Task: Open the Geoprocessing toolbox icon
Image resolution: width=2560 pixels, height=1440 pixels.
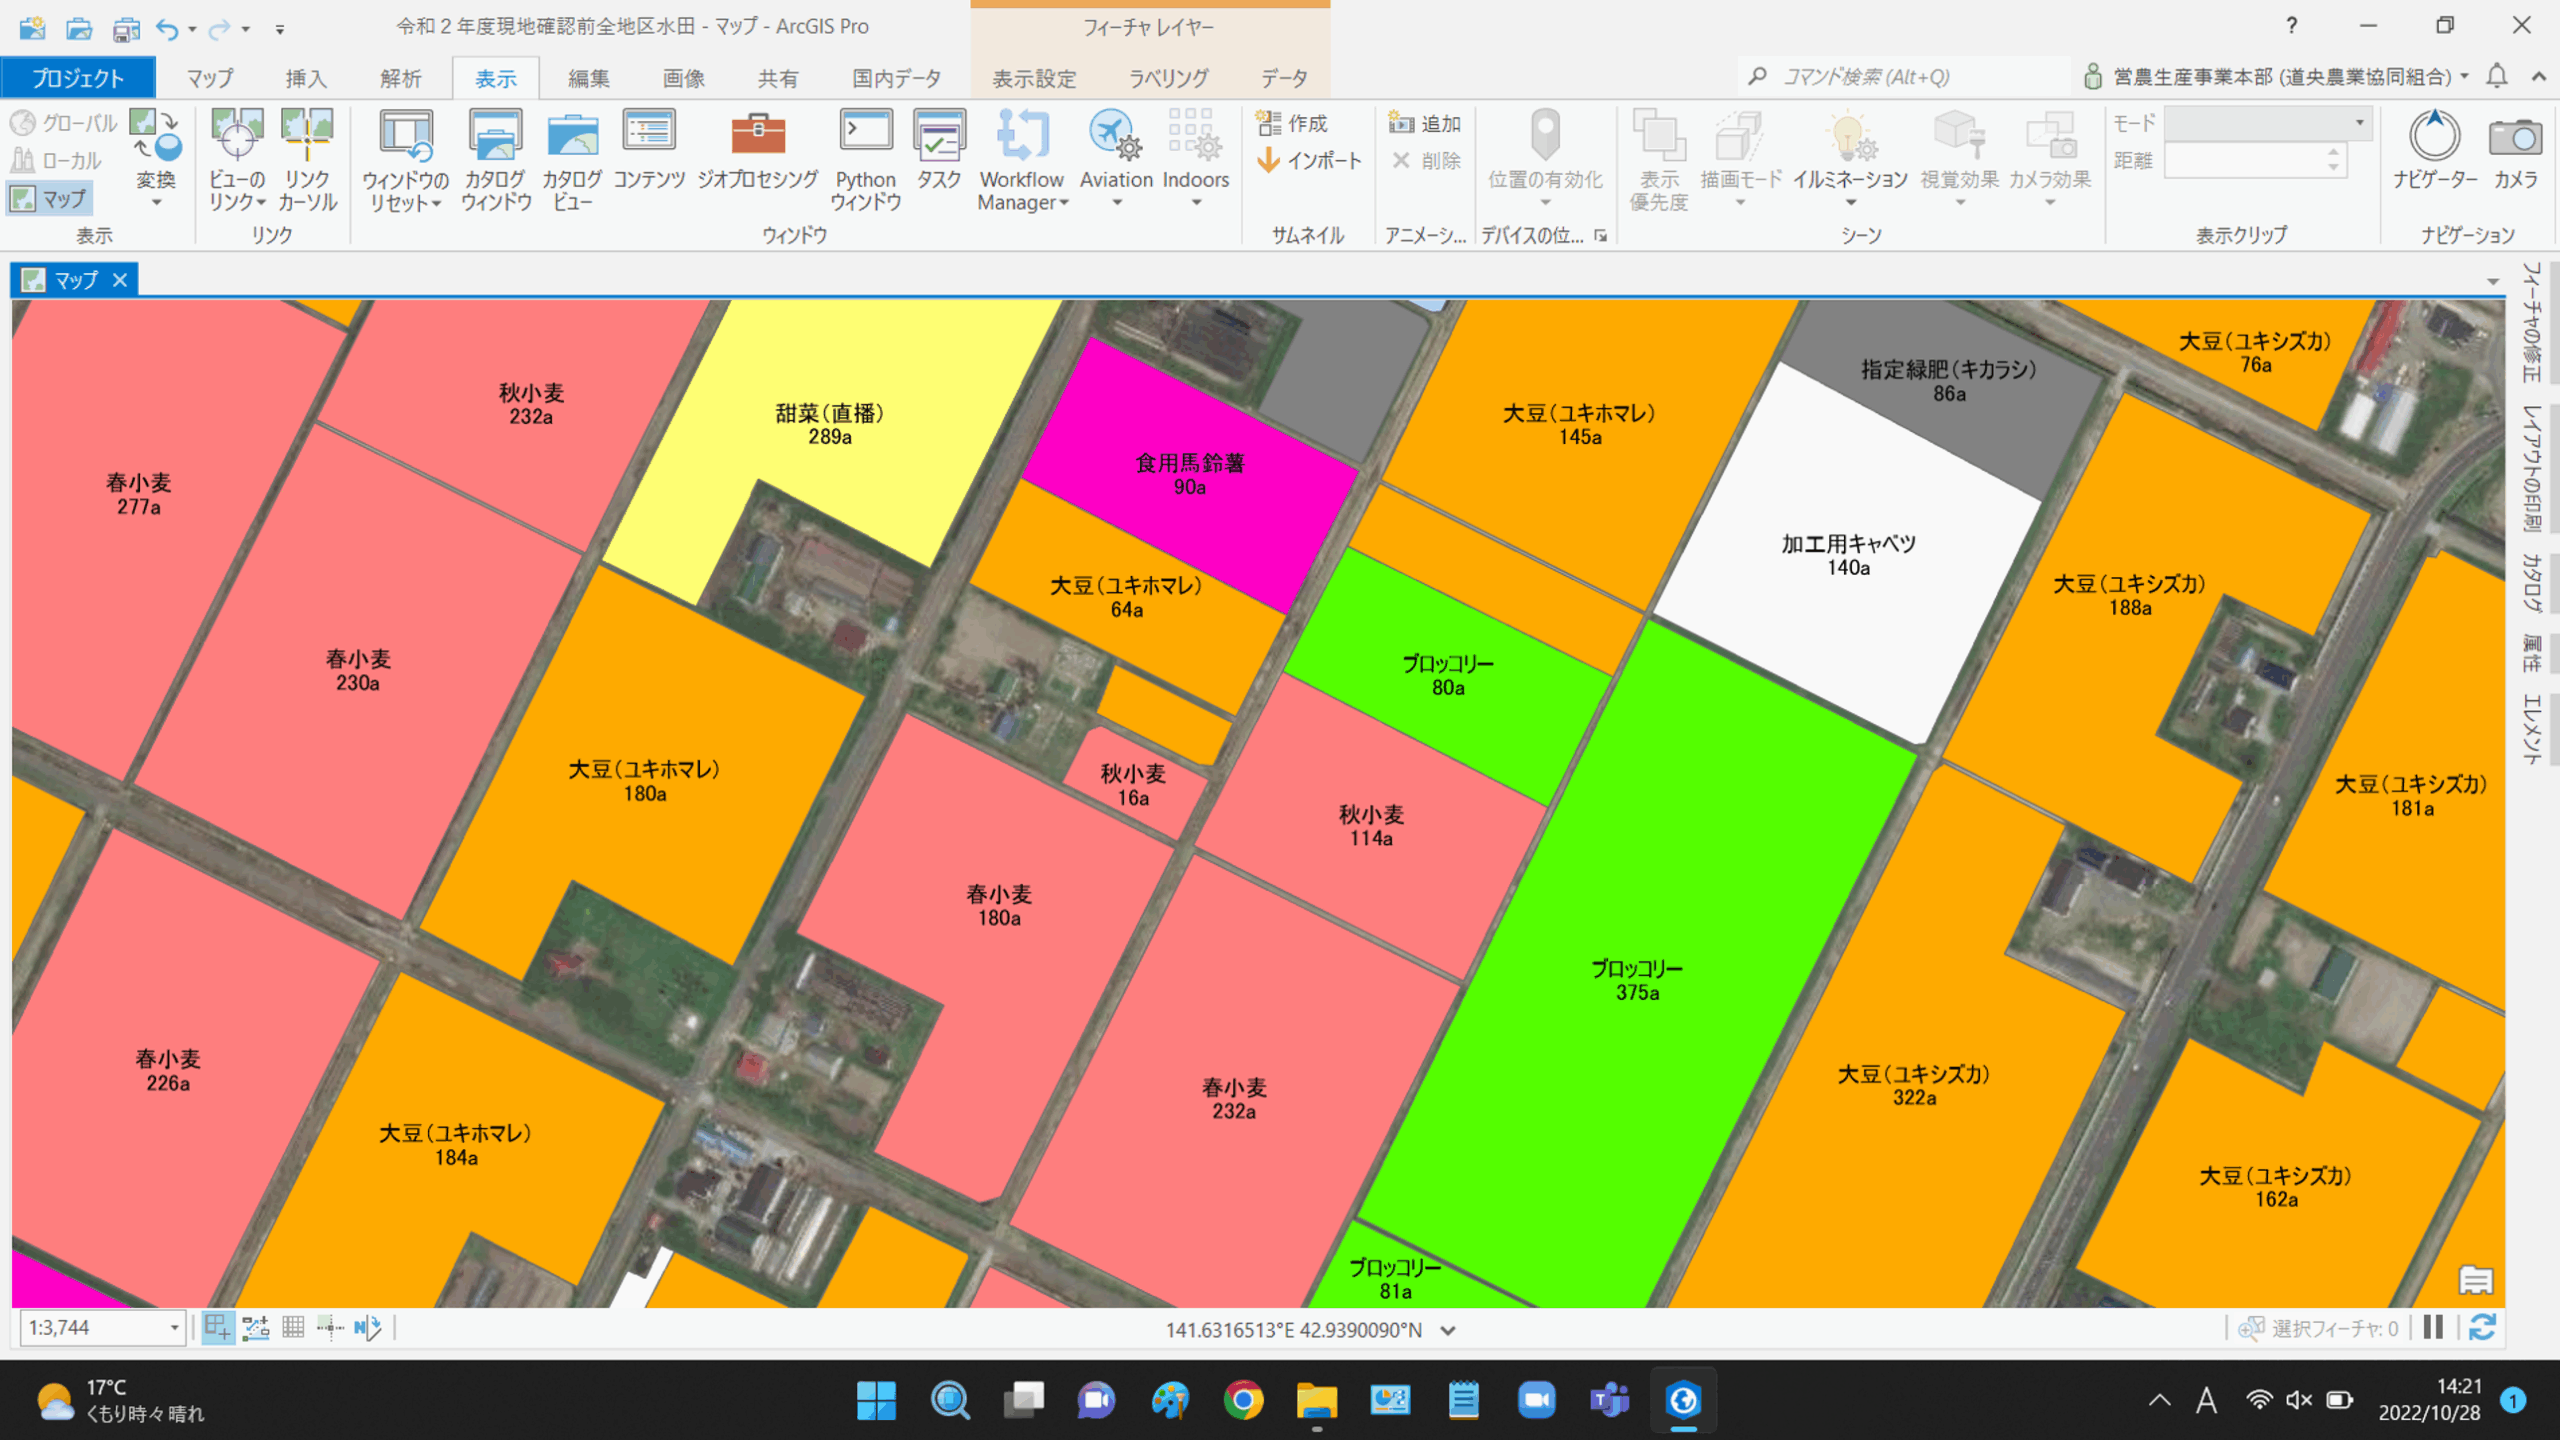Action: [757, 135]
